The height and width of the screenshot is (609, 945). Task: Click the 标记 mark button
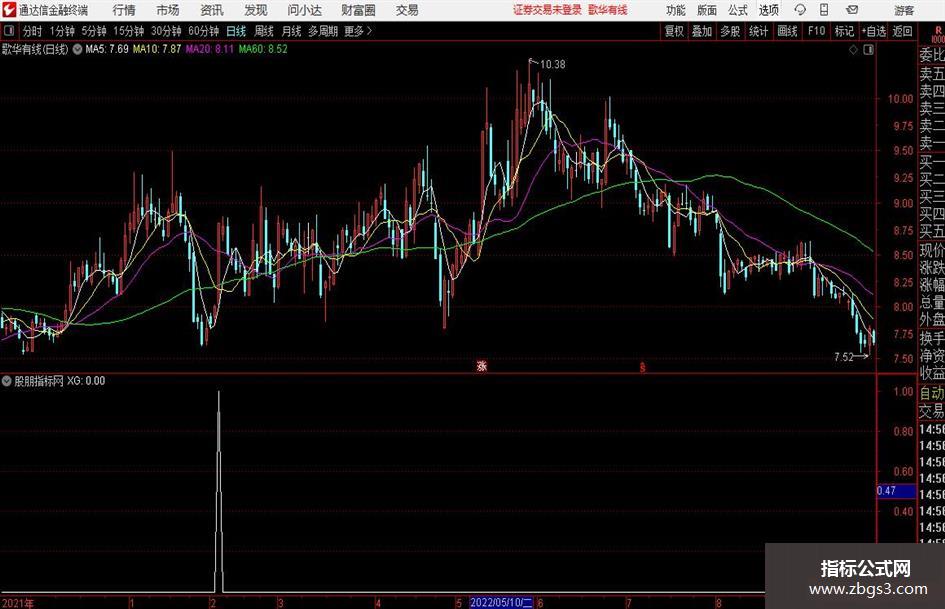tap(844, 31)
